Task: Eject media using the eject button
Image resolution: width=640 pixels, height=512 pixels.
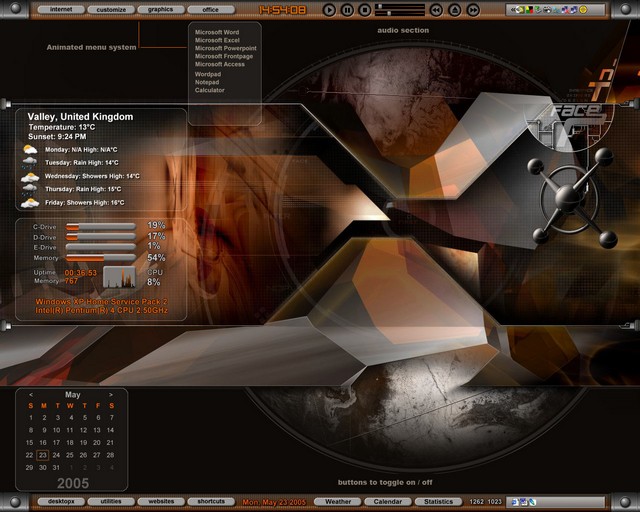Action: 455,10
